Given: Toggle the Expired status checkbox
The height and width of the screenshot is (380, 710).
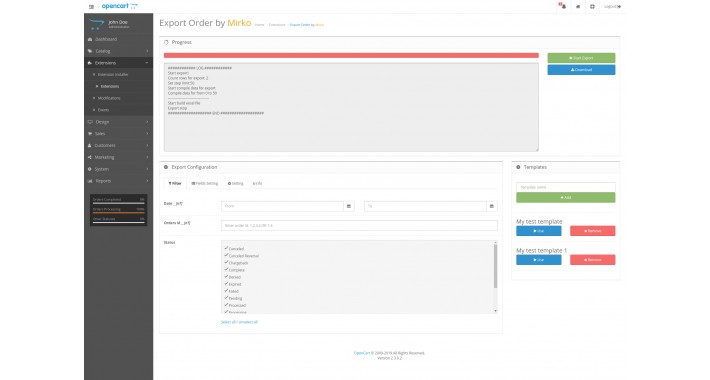Looking at the screenshot, I should [226, 284].
